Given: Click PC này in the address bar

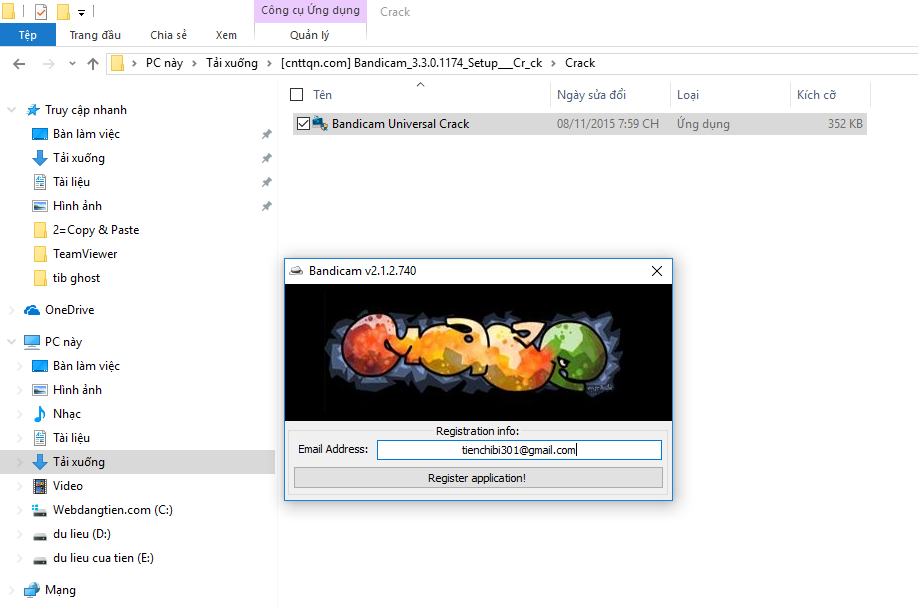Looking at the screenshot, I should click(x=165, y=63).
